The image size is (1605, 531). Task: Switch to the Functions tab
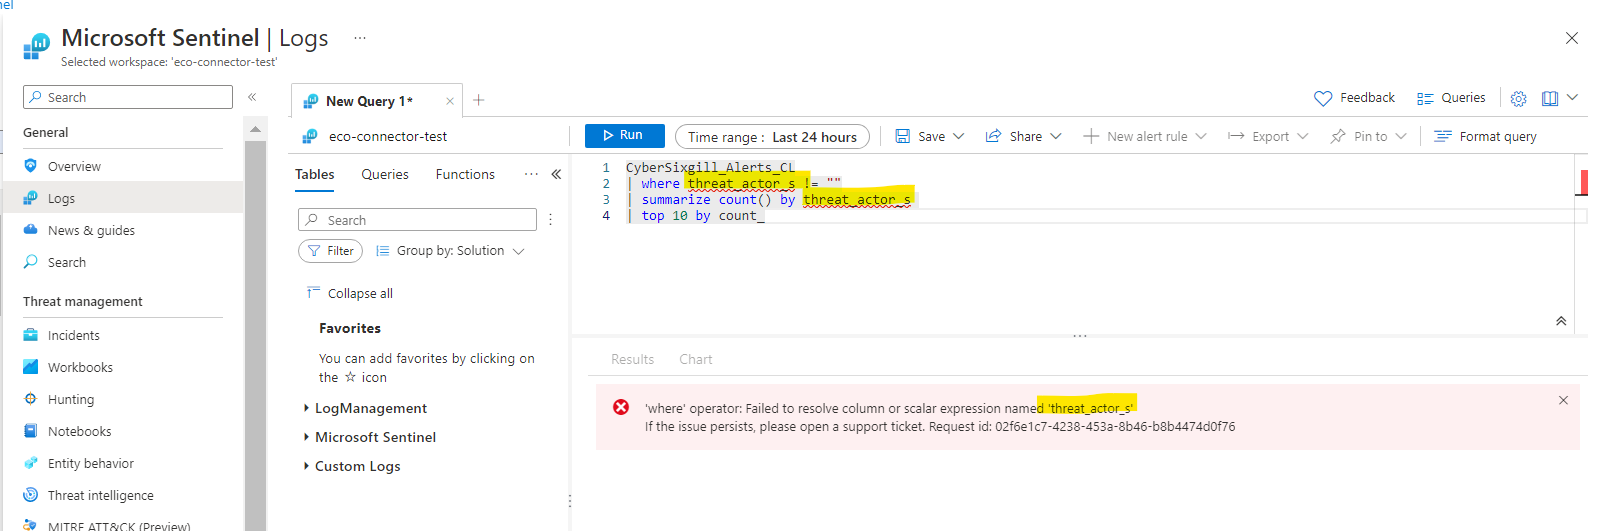[x=465, y=174]
